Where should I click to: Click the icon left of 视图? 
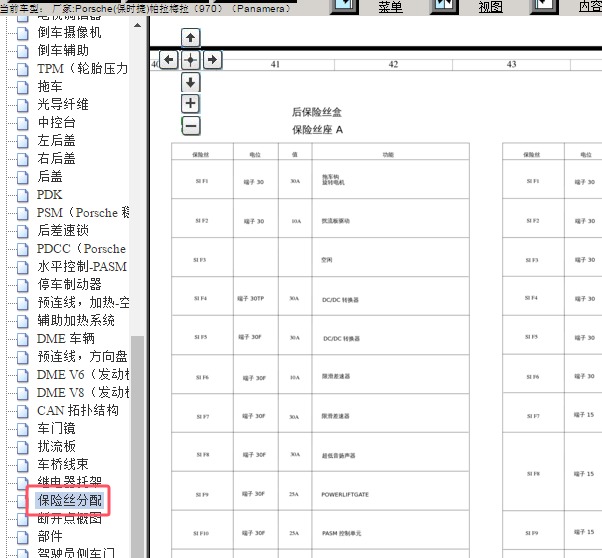pos(444,6)
